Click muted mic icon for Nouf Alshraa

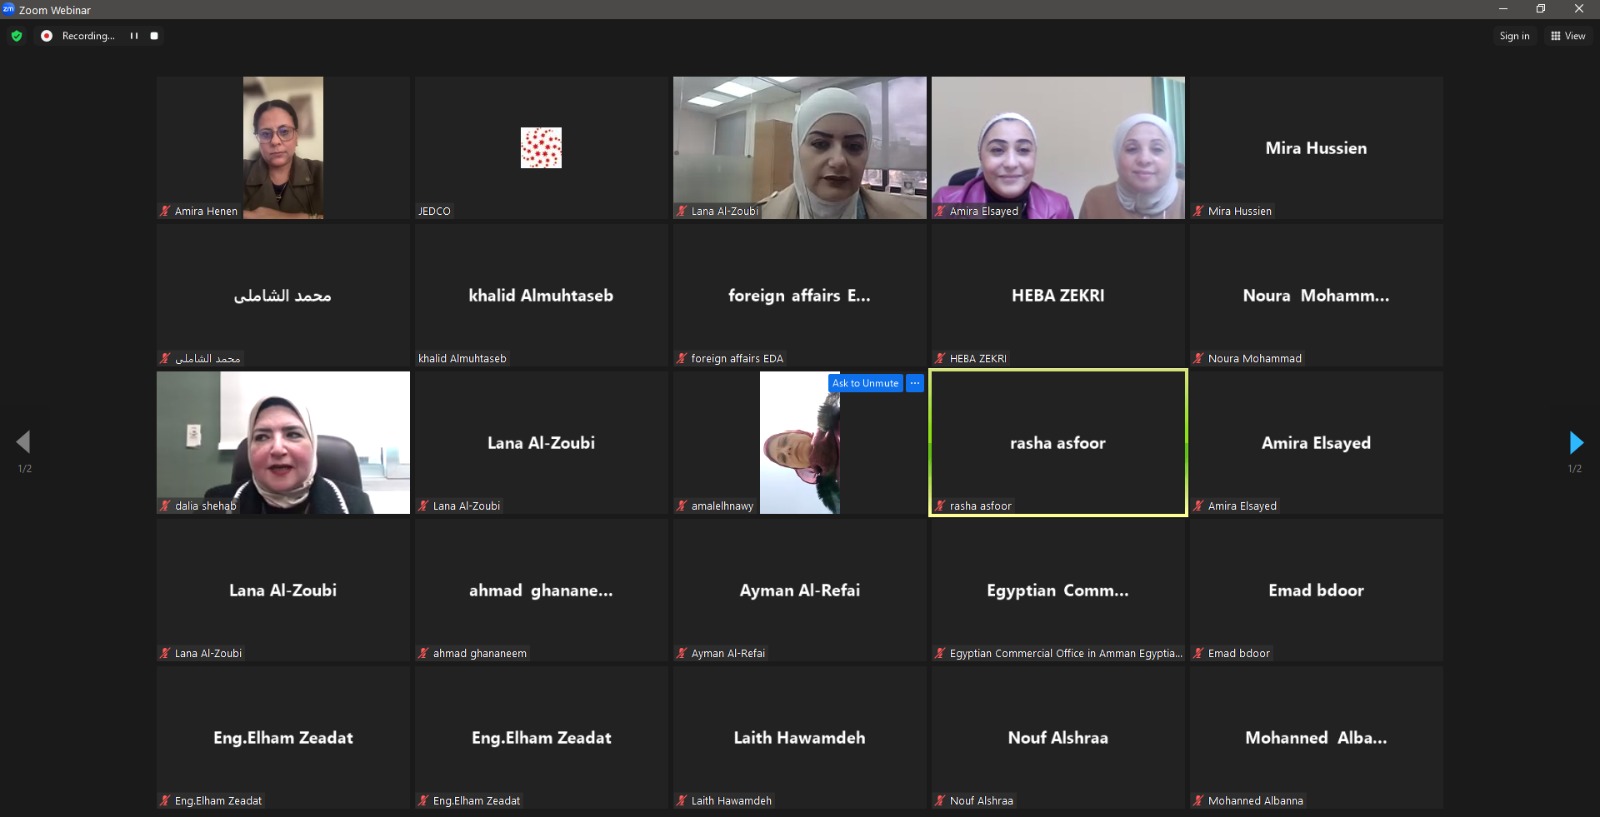940,800
